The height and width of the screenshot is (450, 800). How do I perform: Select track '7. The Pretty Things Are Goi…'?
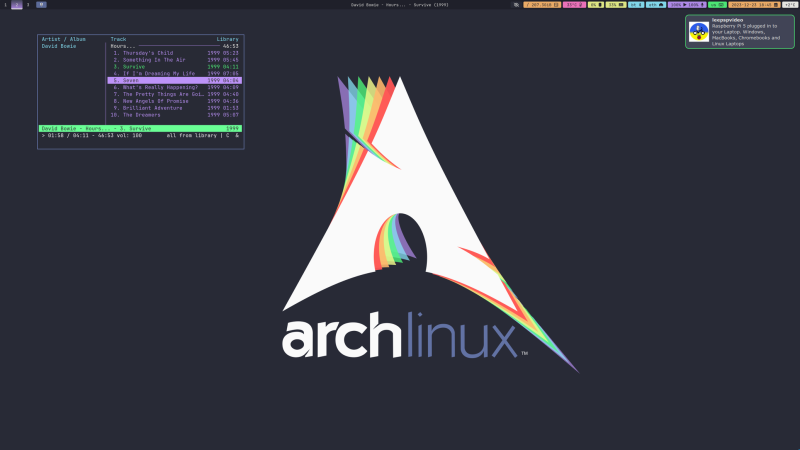[x=174, y=94]
